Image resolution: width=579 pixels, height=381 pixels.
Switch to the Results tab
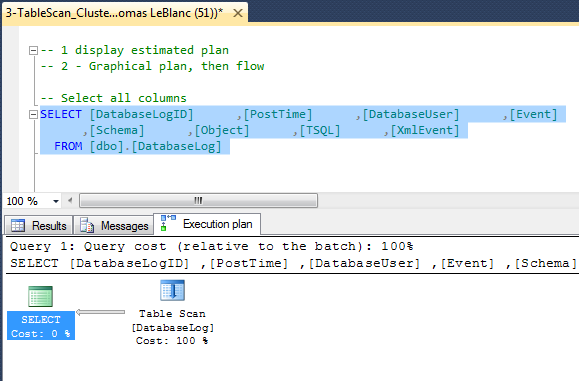39,225
